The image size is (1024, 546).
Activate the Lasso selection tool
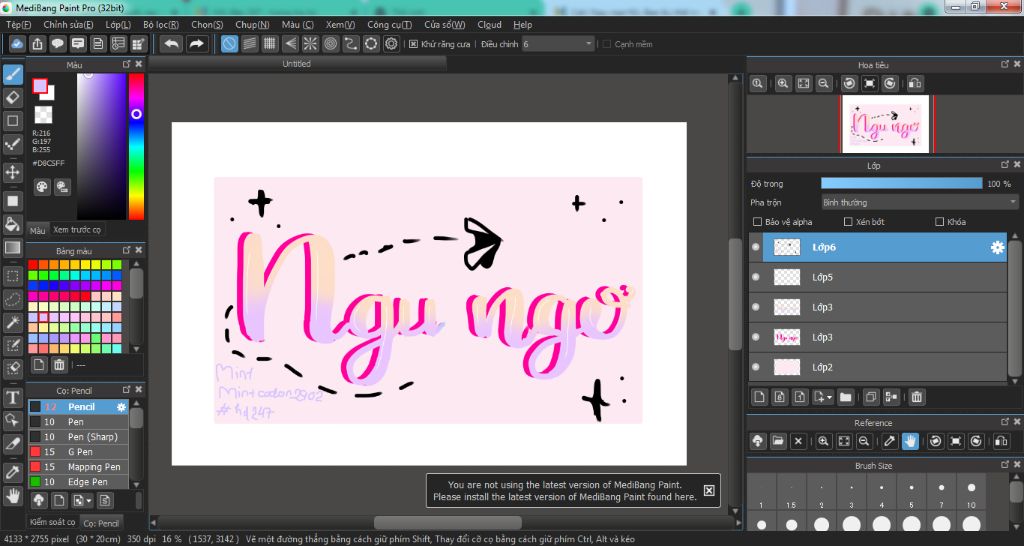click(12, 299)
